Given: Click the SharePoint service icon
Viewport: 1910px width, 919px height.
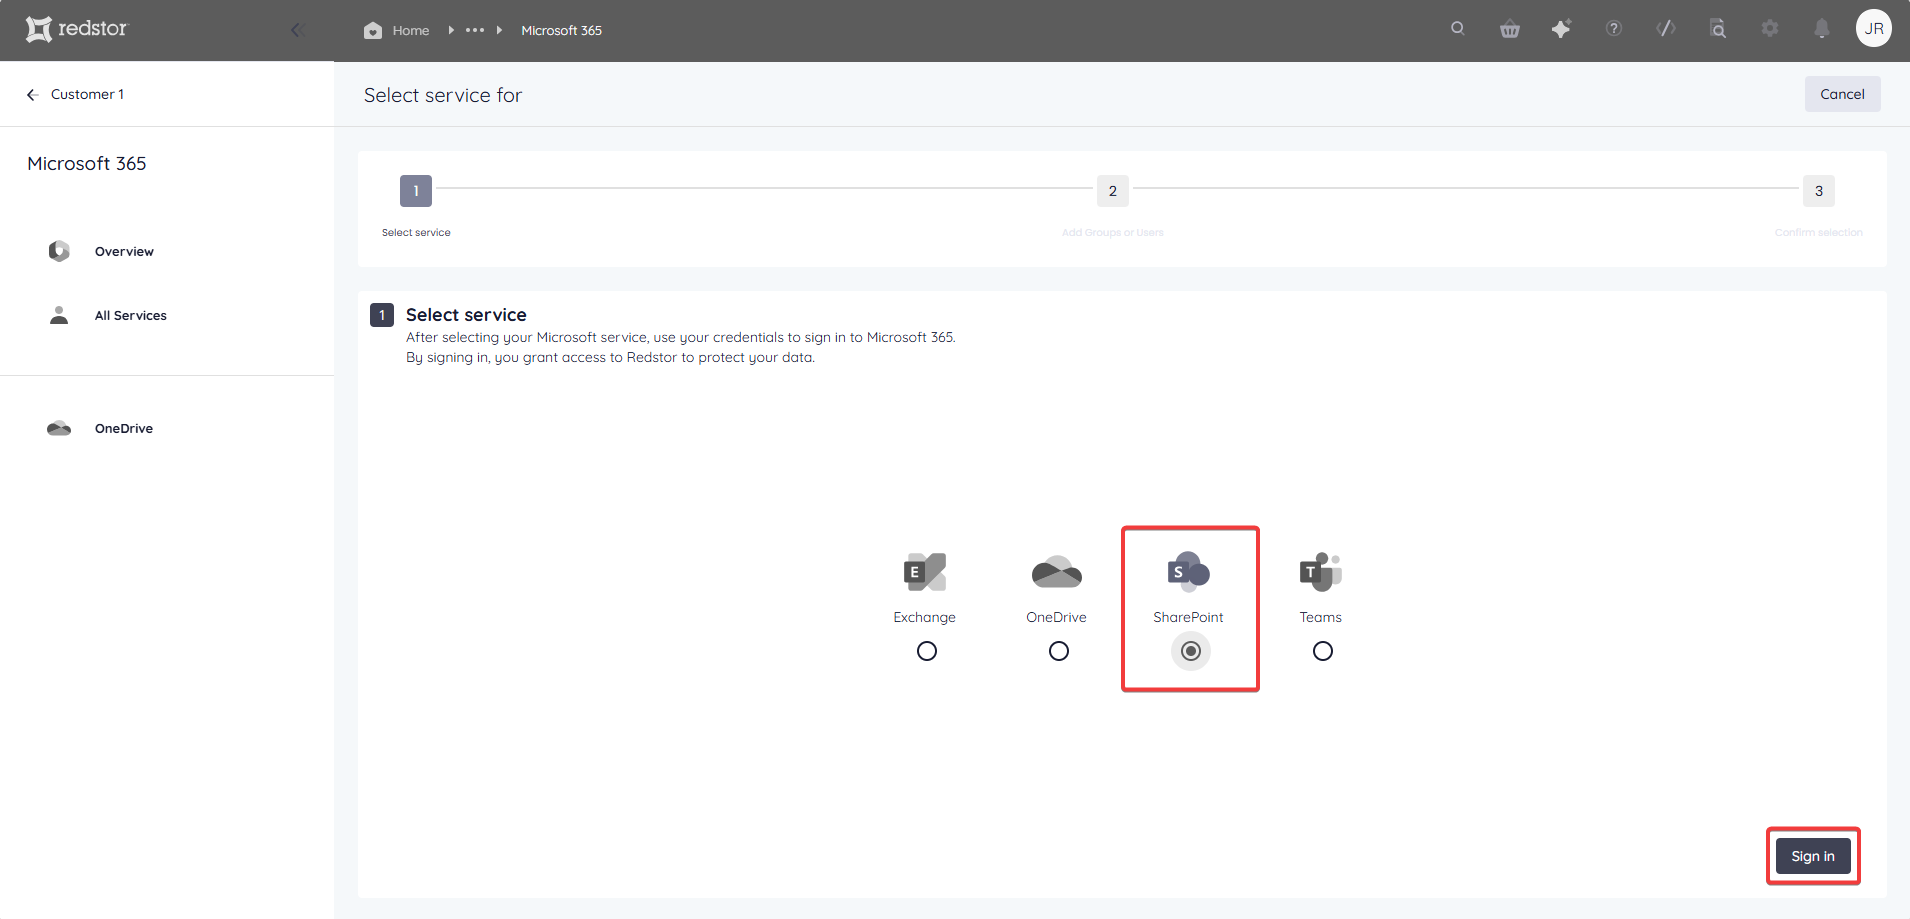Looking at the screenshot, I should [x=1189, y=572].
